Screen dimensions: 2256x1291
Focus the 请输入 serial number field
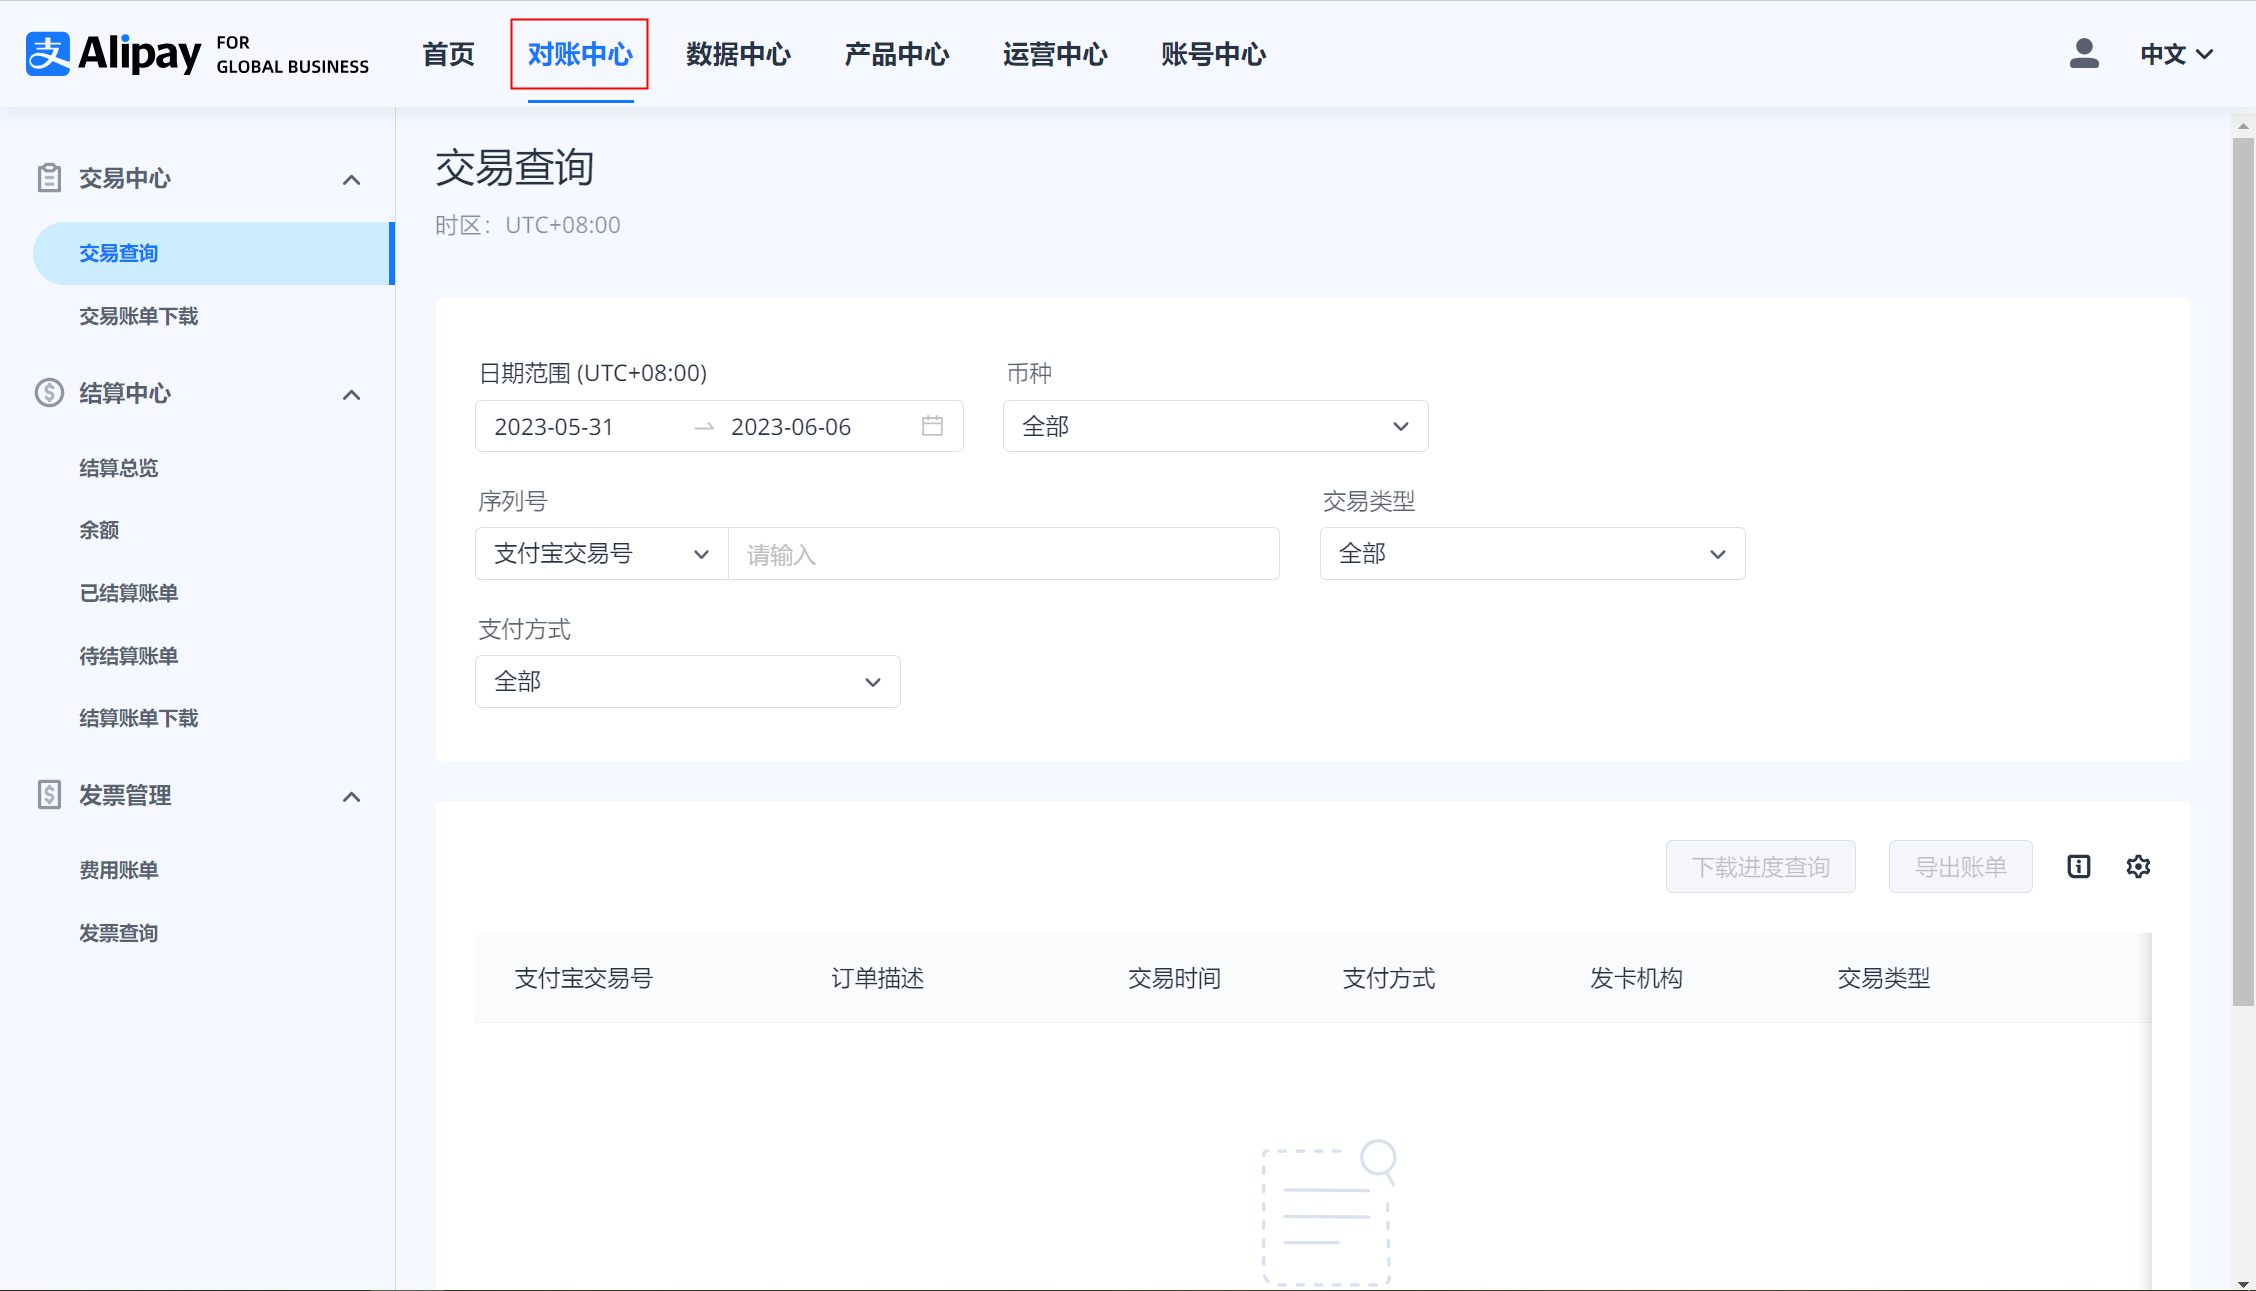pos(1003,554)
